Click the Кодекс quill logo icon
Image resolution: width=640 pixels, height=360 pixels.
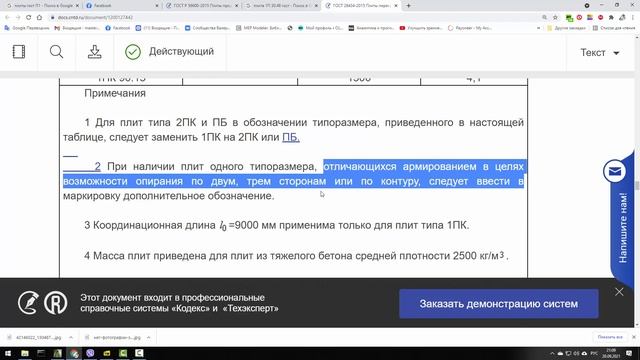(x=29, y=302)
